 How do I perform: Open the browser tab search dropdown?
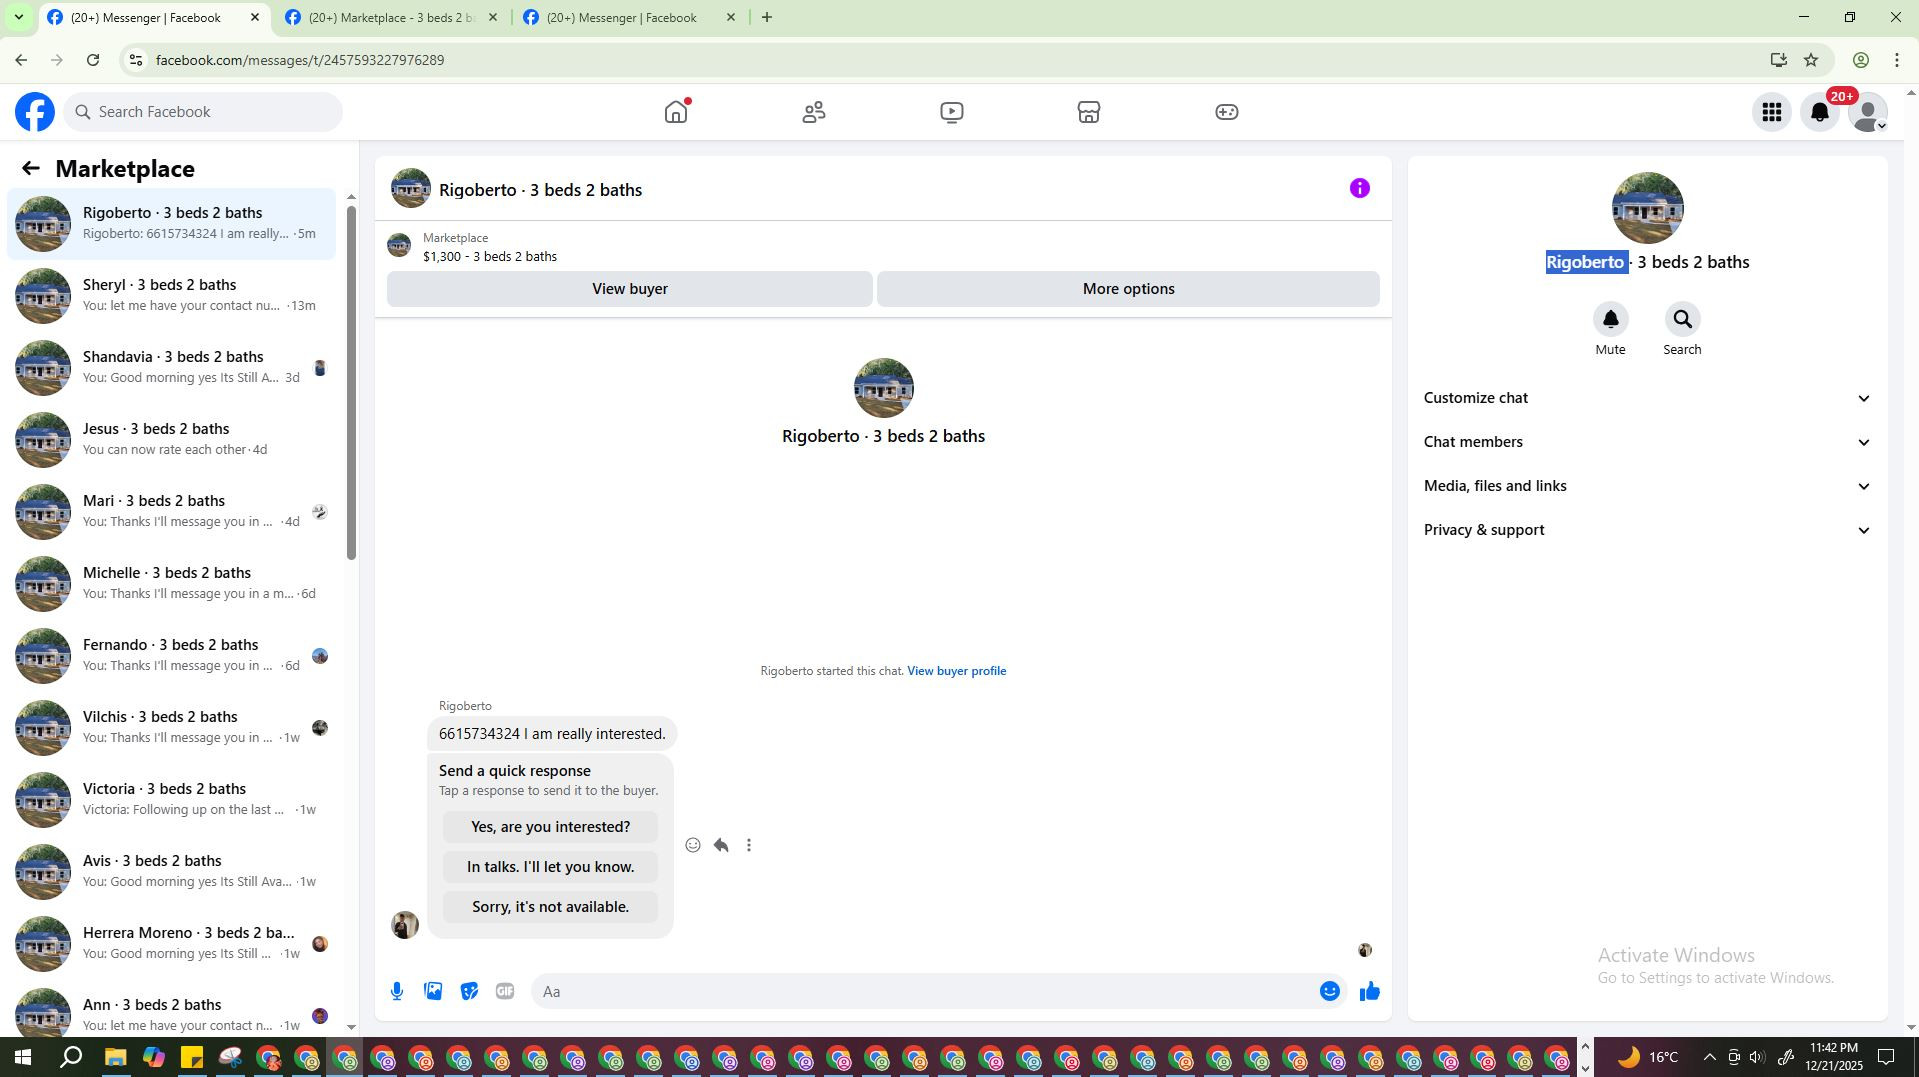[x=18, y=17]
